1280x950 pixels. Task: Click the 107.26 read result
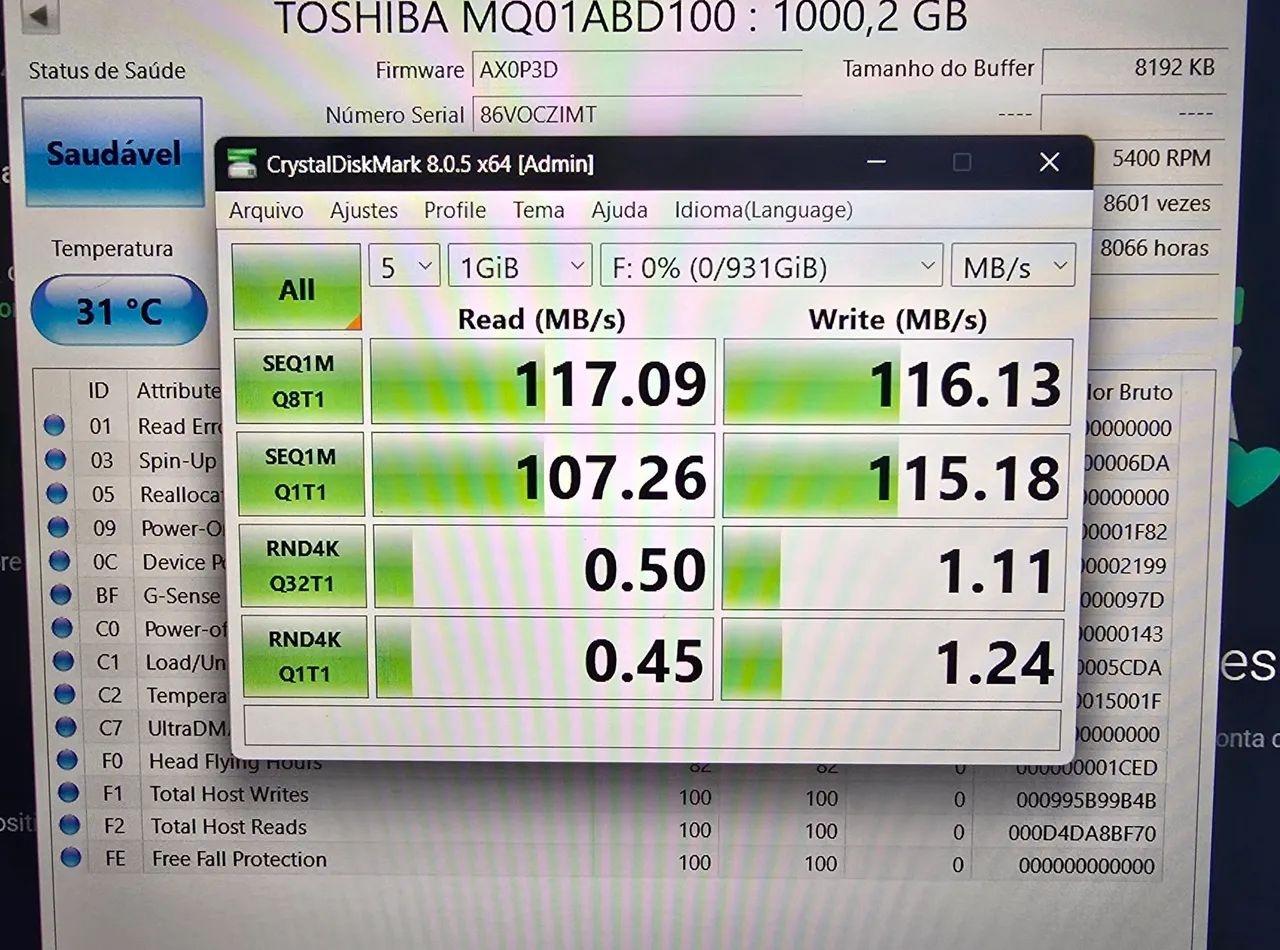(544, 475)
